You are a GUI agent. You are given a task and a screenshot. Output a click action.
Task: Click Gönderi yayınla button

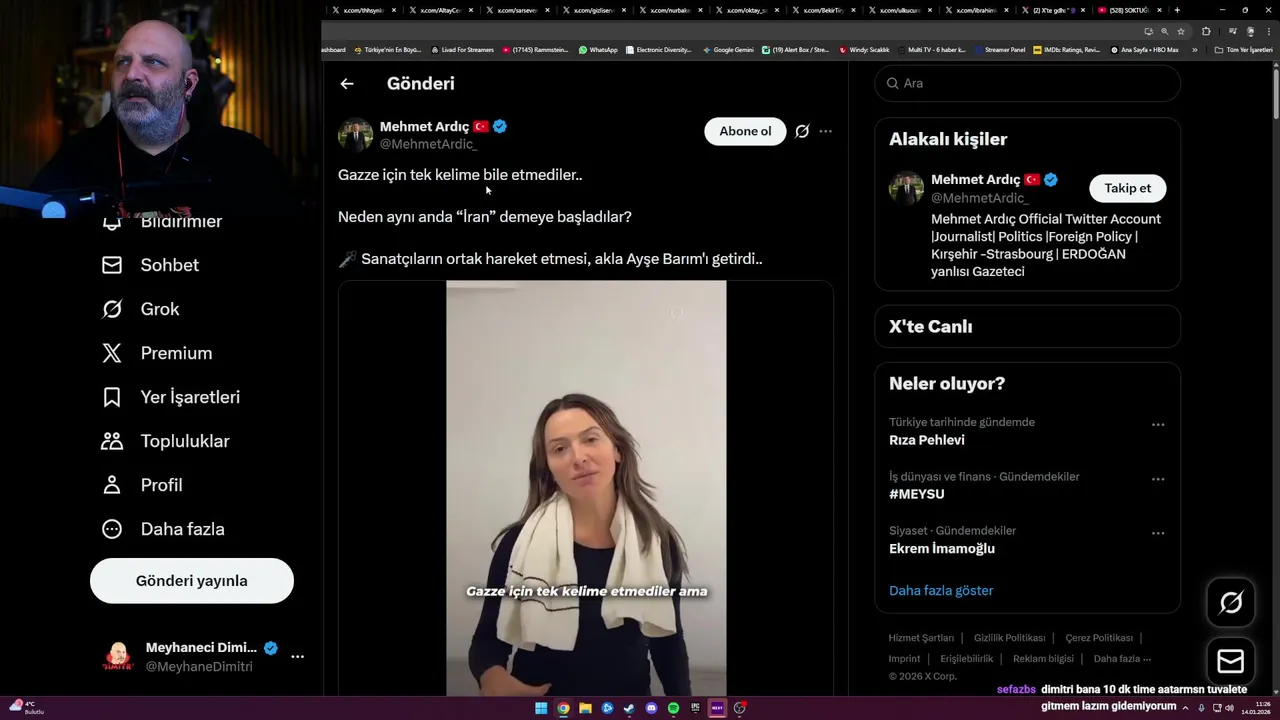click(192, 581)
